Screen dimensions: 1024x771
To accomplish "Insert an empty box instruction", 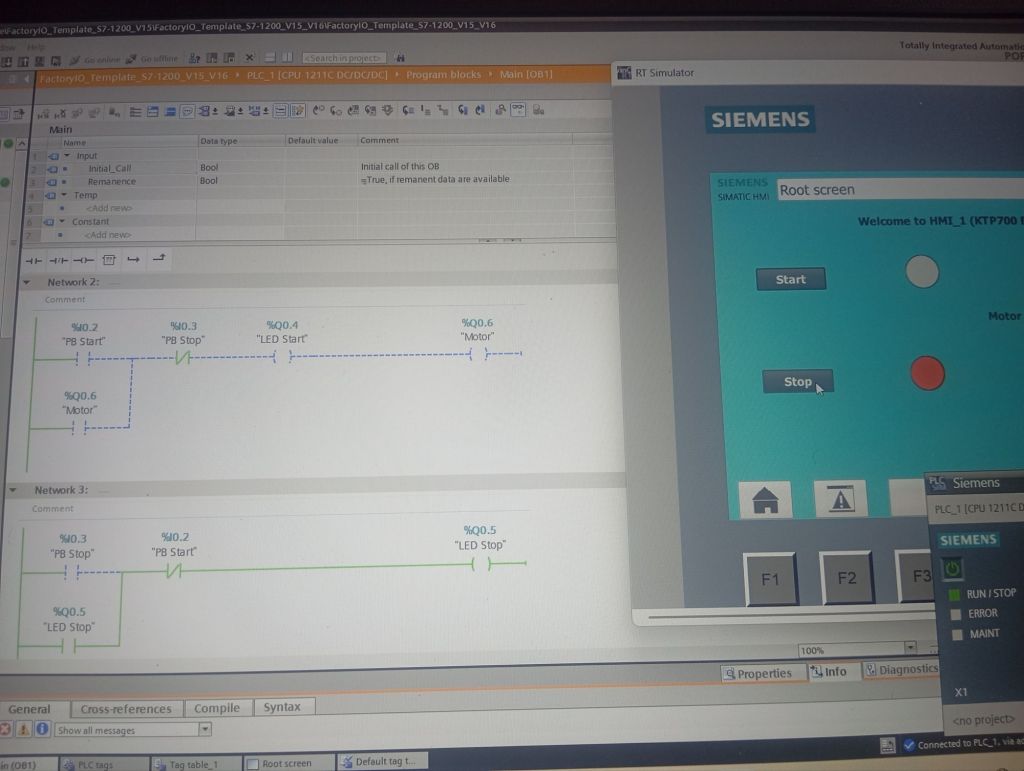I will pos(109,260).
